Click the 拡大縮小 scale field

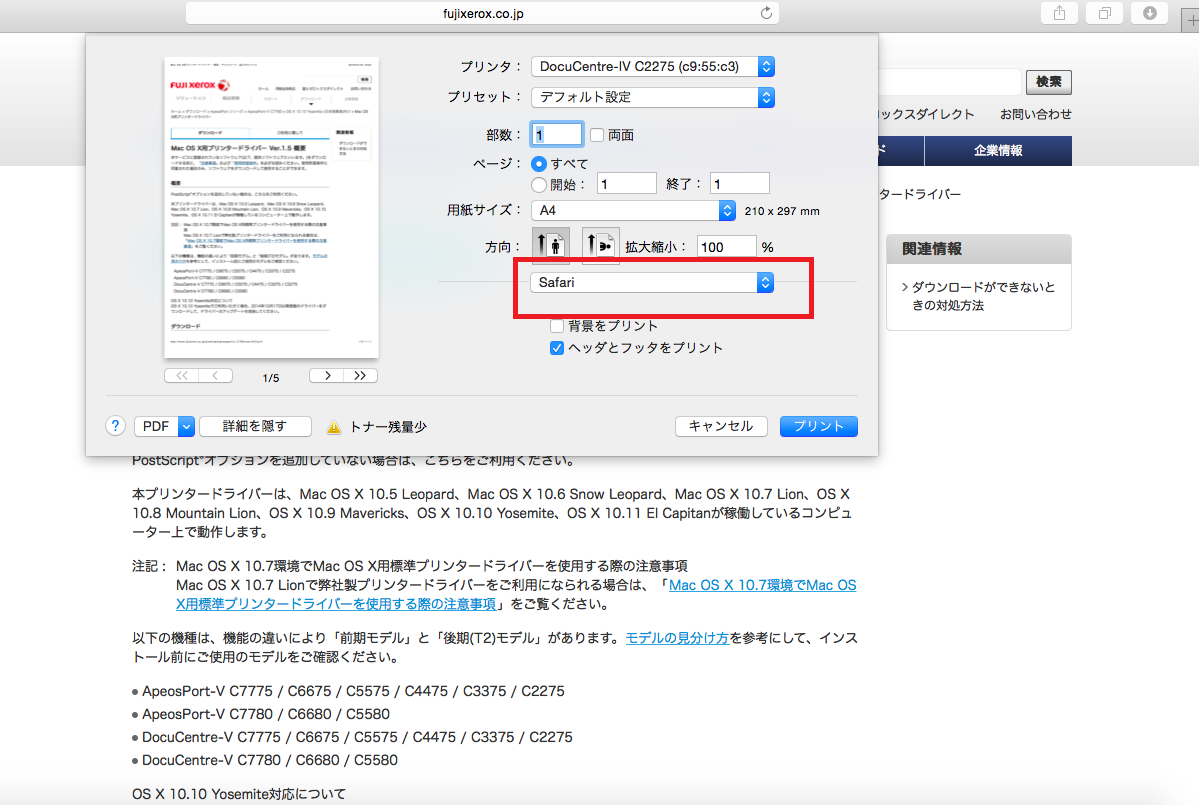click(x=726, y=246)
